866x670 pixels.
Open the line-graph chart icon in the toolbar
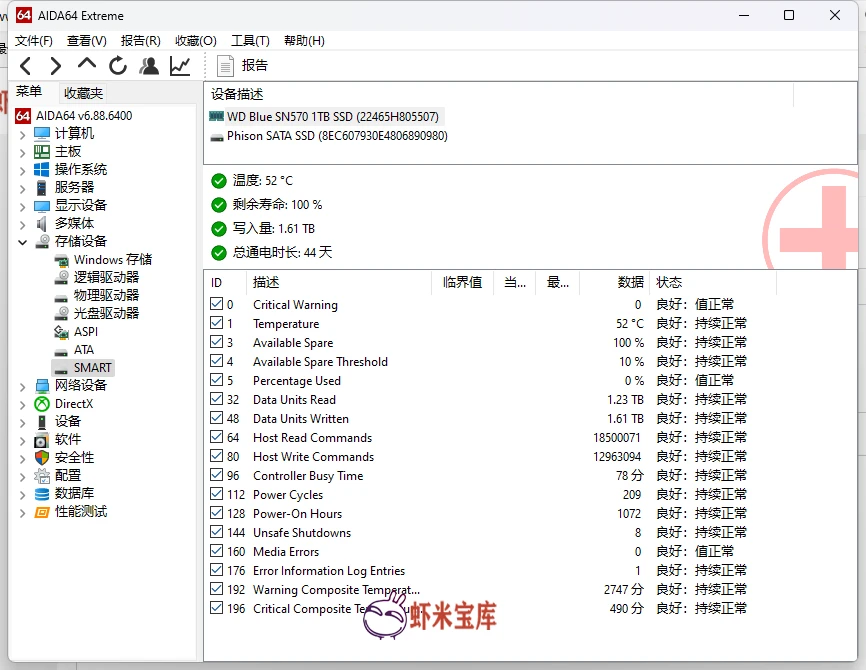180,66
